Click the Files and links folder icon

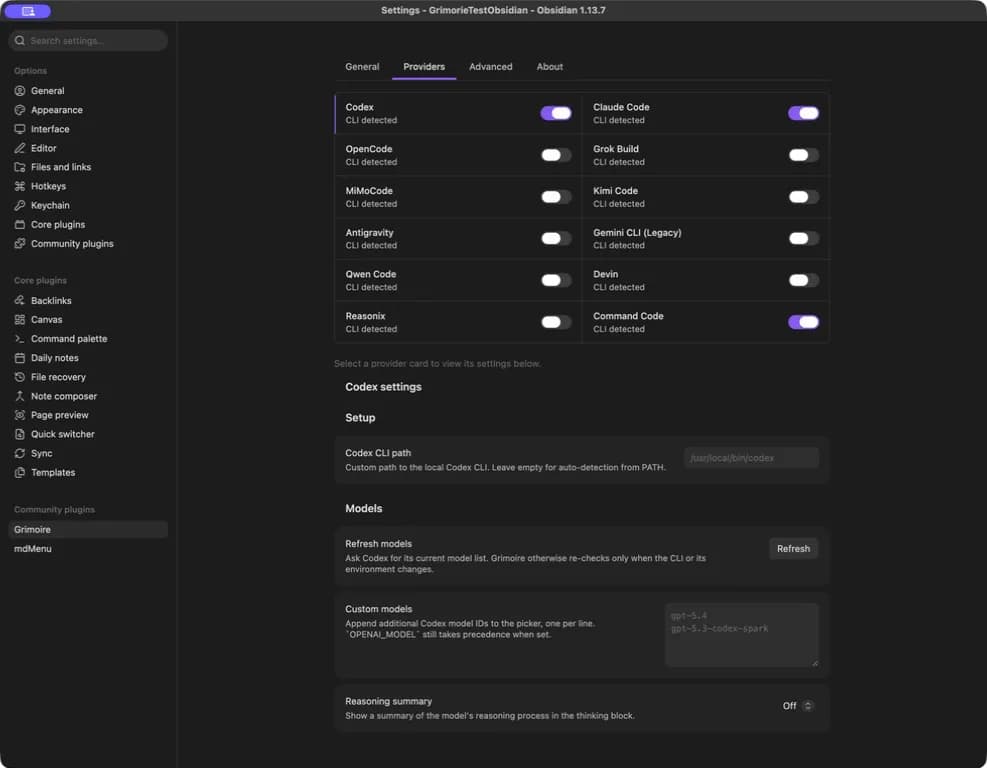click(20, 167)
